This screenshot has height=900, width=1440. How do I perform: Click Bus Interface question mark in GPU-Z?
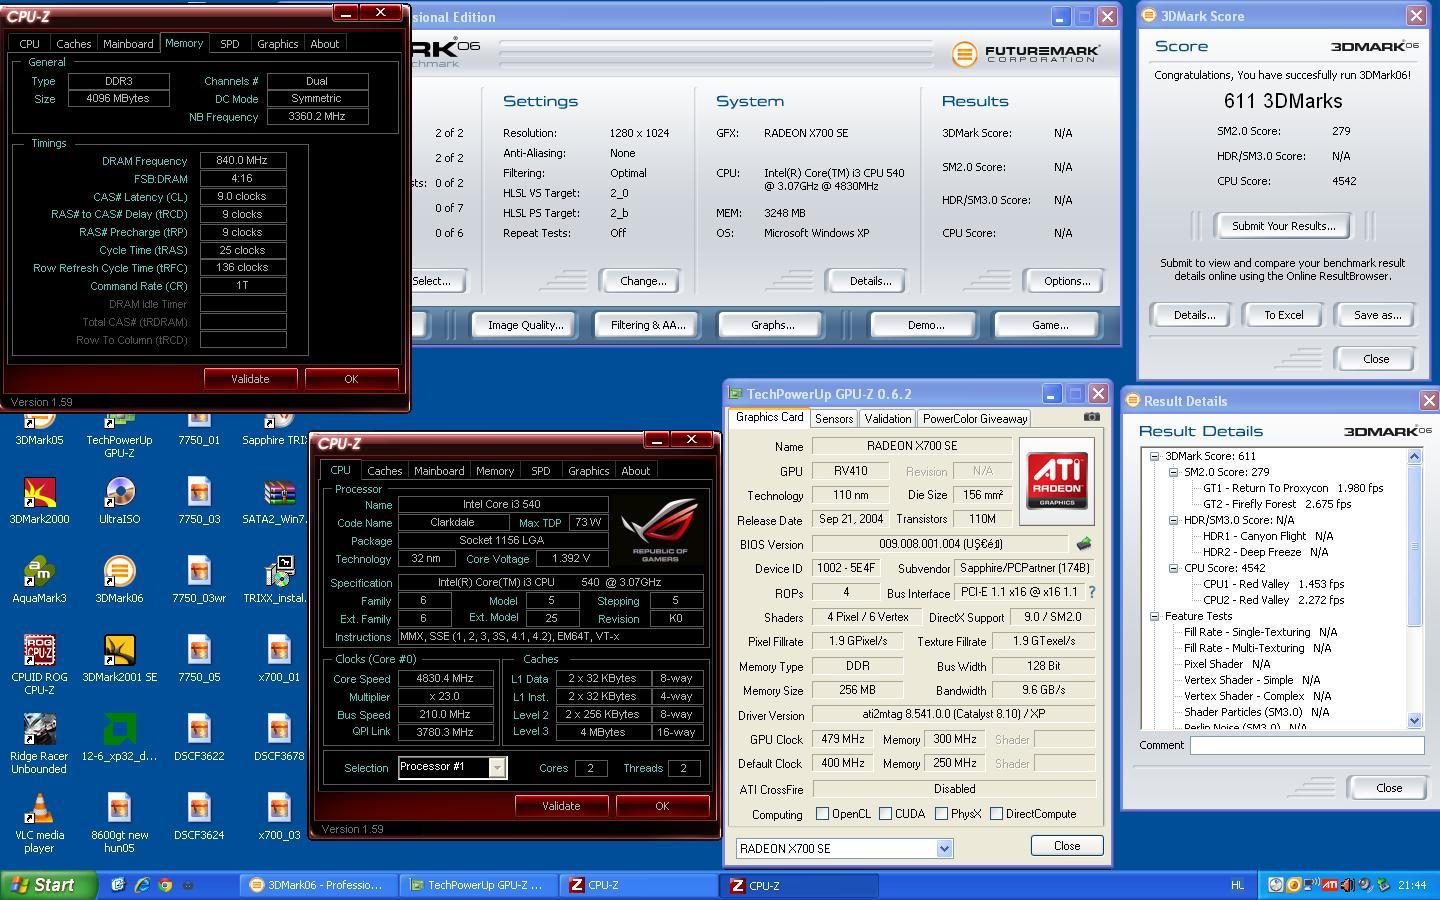point(1092,592)
